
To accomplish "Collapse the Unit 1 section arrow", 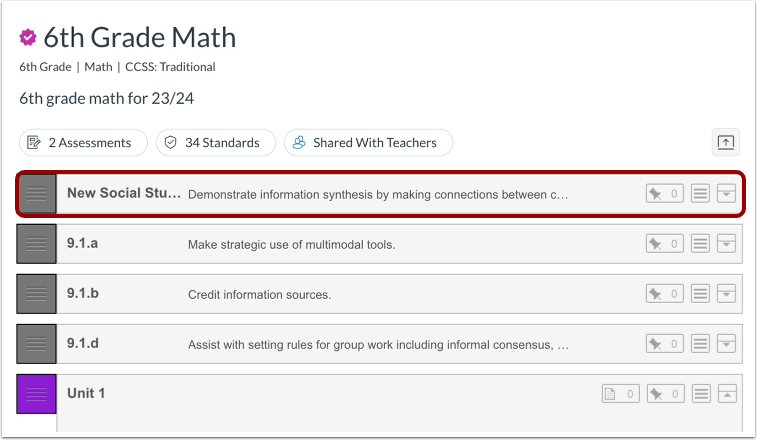I will point(727,394).
